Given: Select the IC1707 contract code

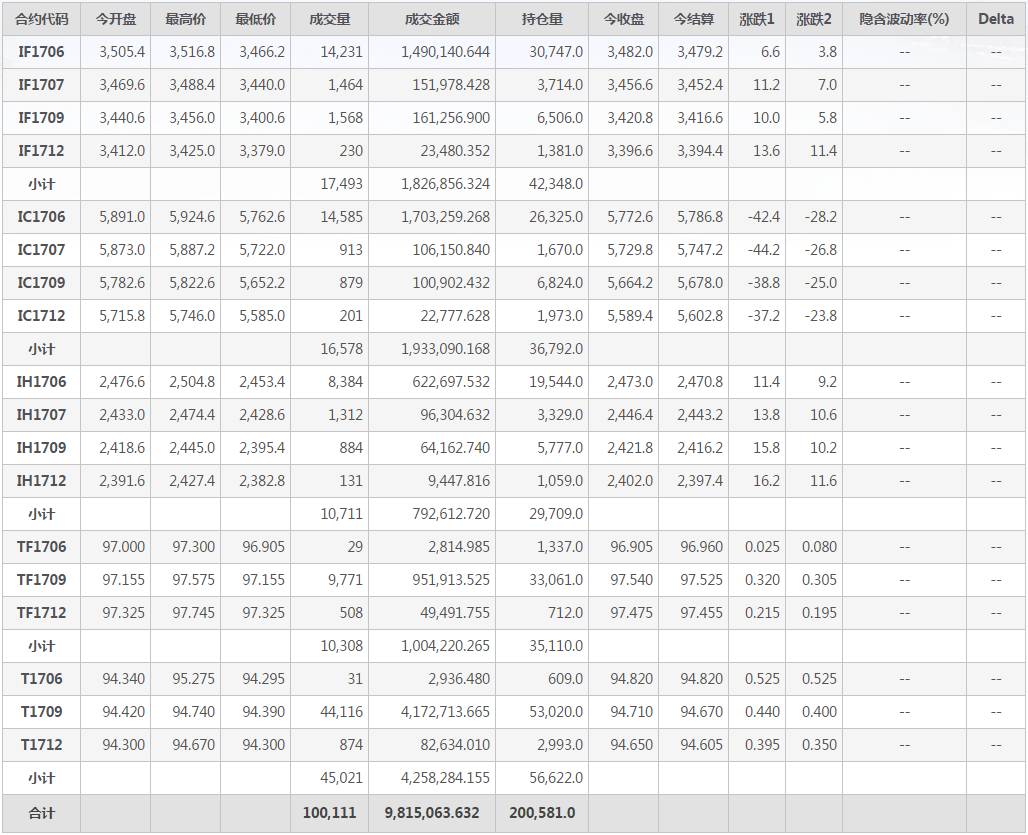Looking at the screenshot, I should click(41, 250).
